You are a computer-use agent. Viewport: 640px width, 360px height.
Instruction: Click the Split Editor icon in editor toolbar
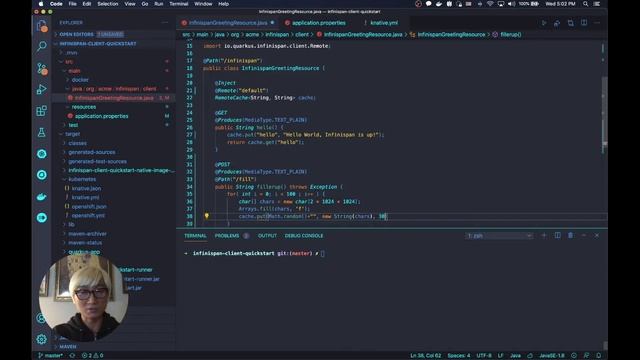(584, 23)
